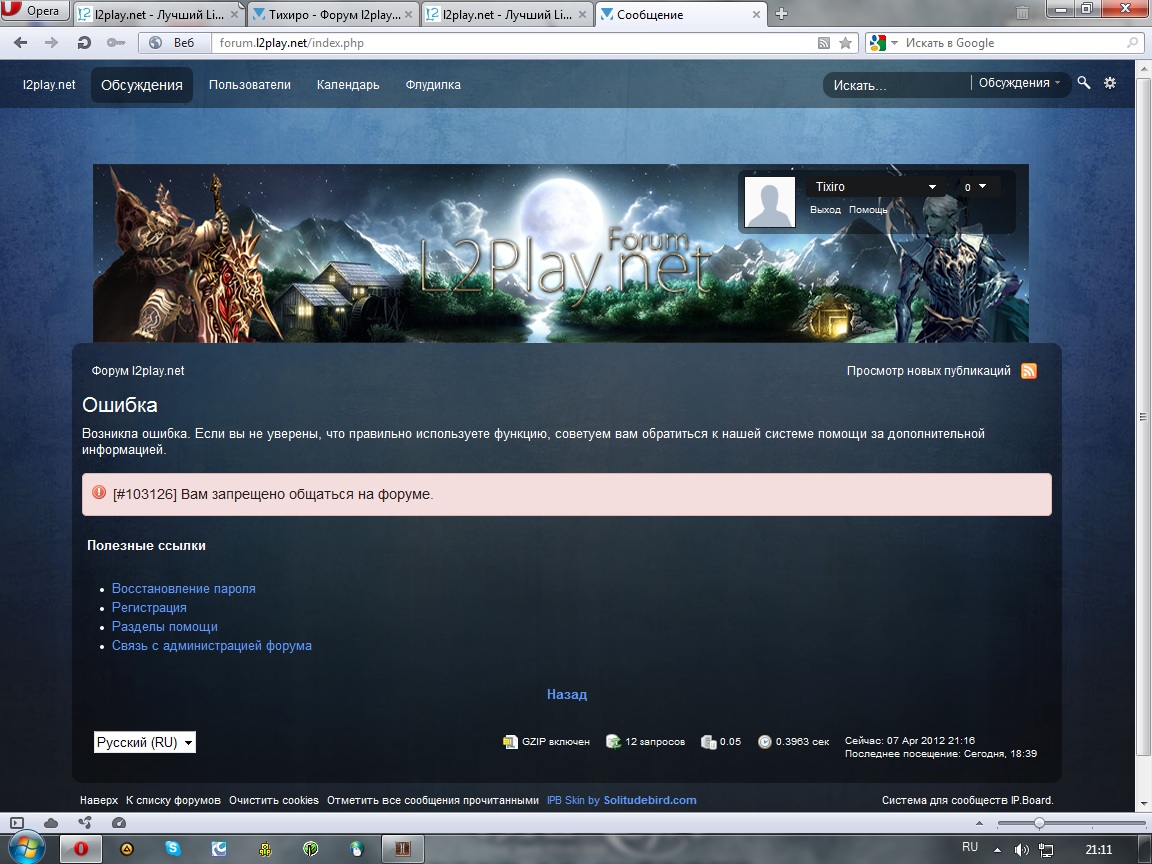Click the forum search magnifier icon
This screenshot has width=1152, height=864.
pos(1084,83)
